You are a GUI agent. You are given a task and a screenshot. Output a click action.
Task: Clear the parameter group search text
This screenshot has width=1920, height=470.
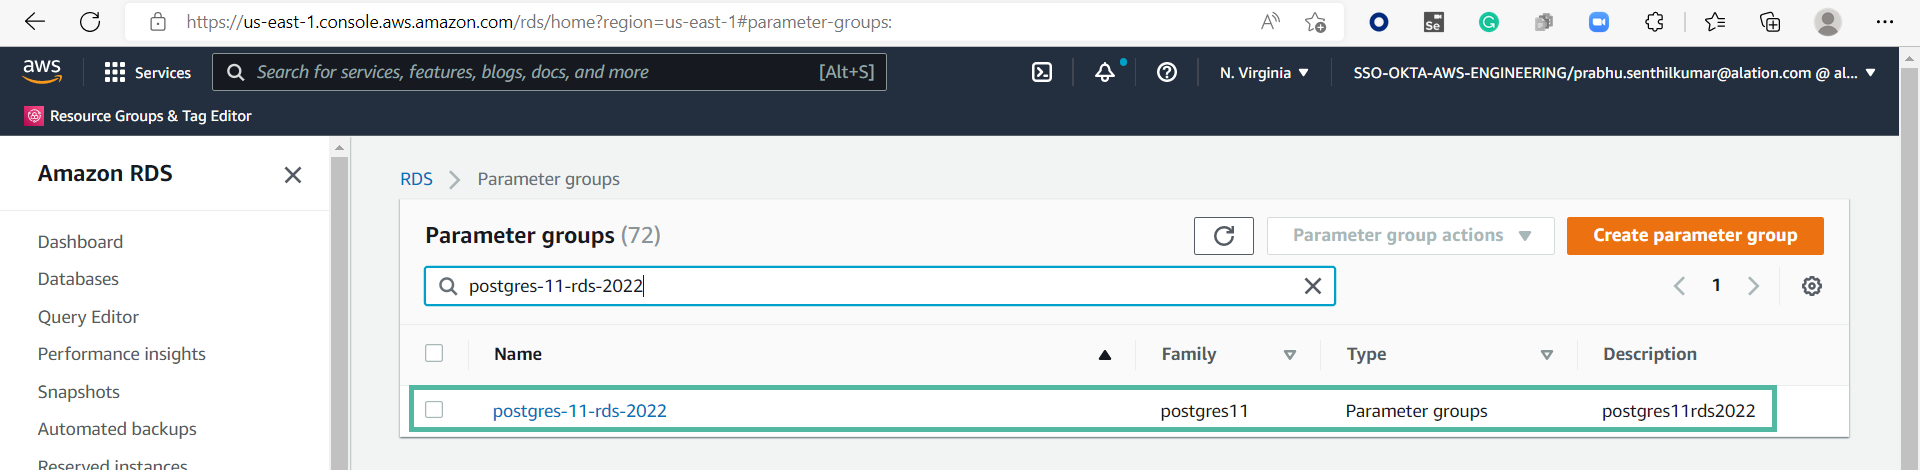tap(1313, 286)
